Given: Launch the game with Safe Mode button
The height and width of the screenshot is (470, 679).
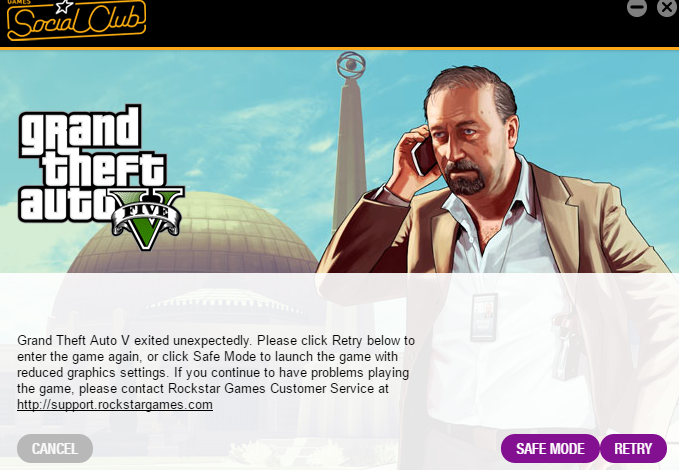Looking at the screenshot, I should click(x=550, y=448).
